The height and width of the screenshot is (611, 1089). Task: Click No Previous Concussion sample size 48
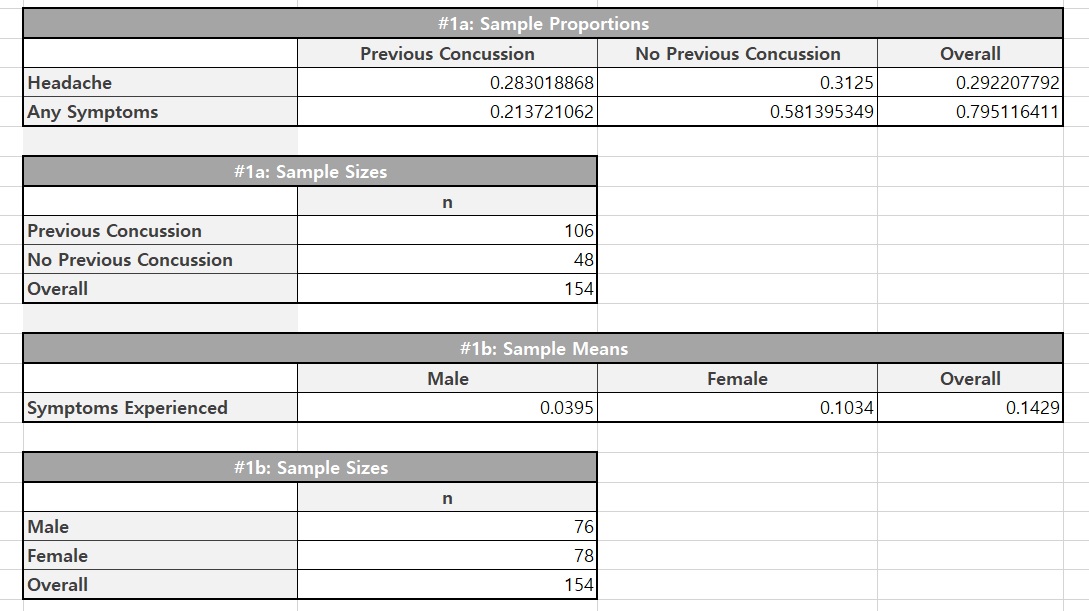pyautogui.click(x=447, y=260)
